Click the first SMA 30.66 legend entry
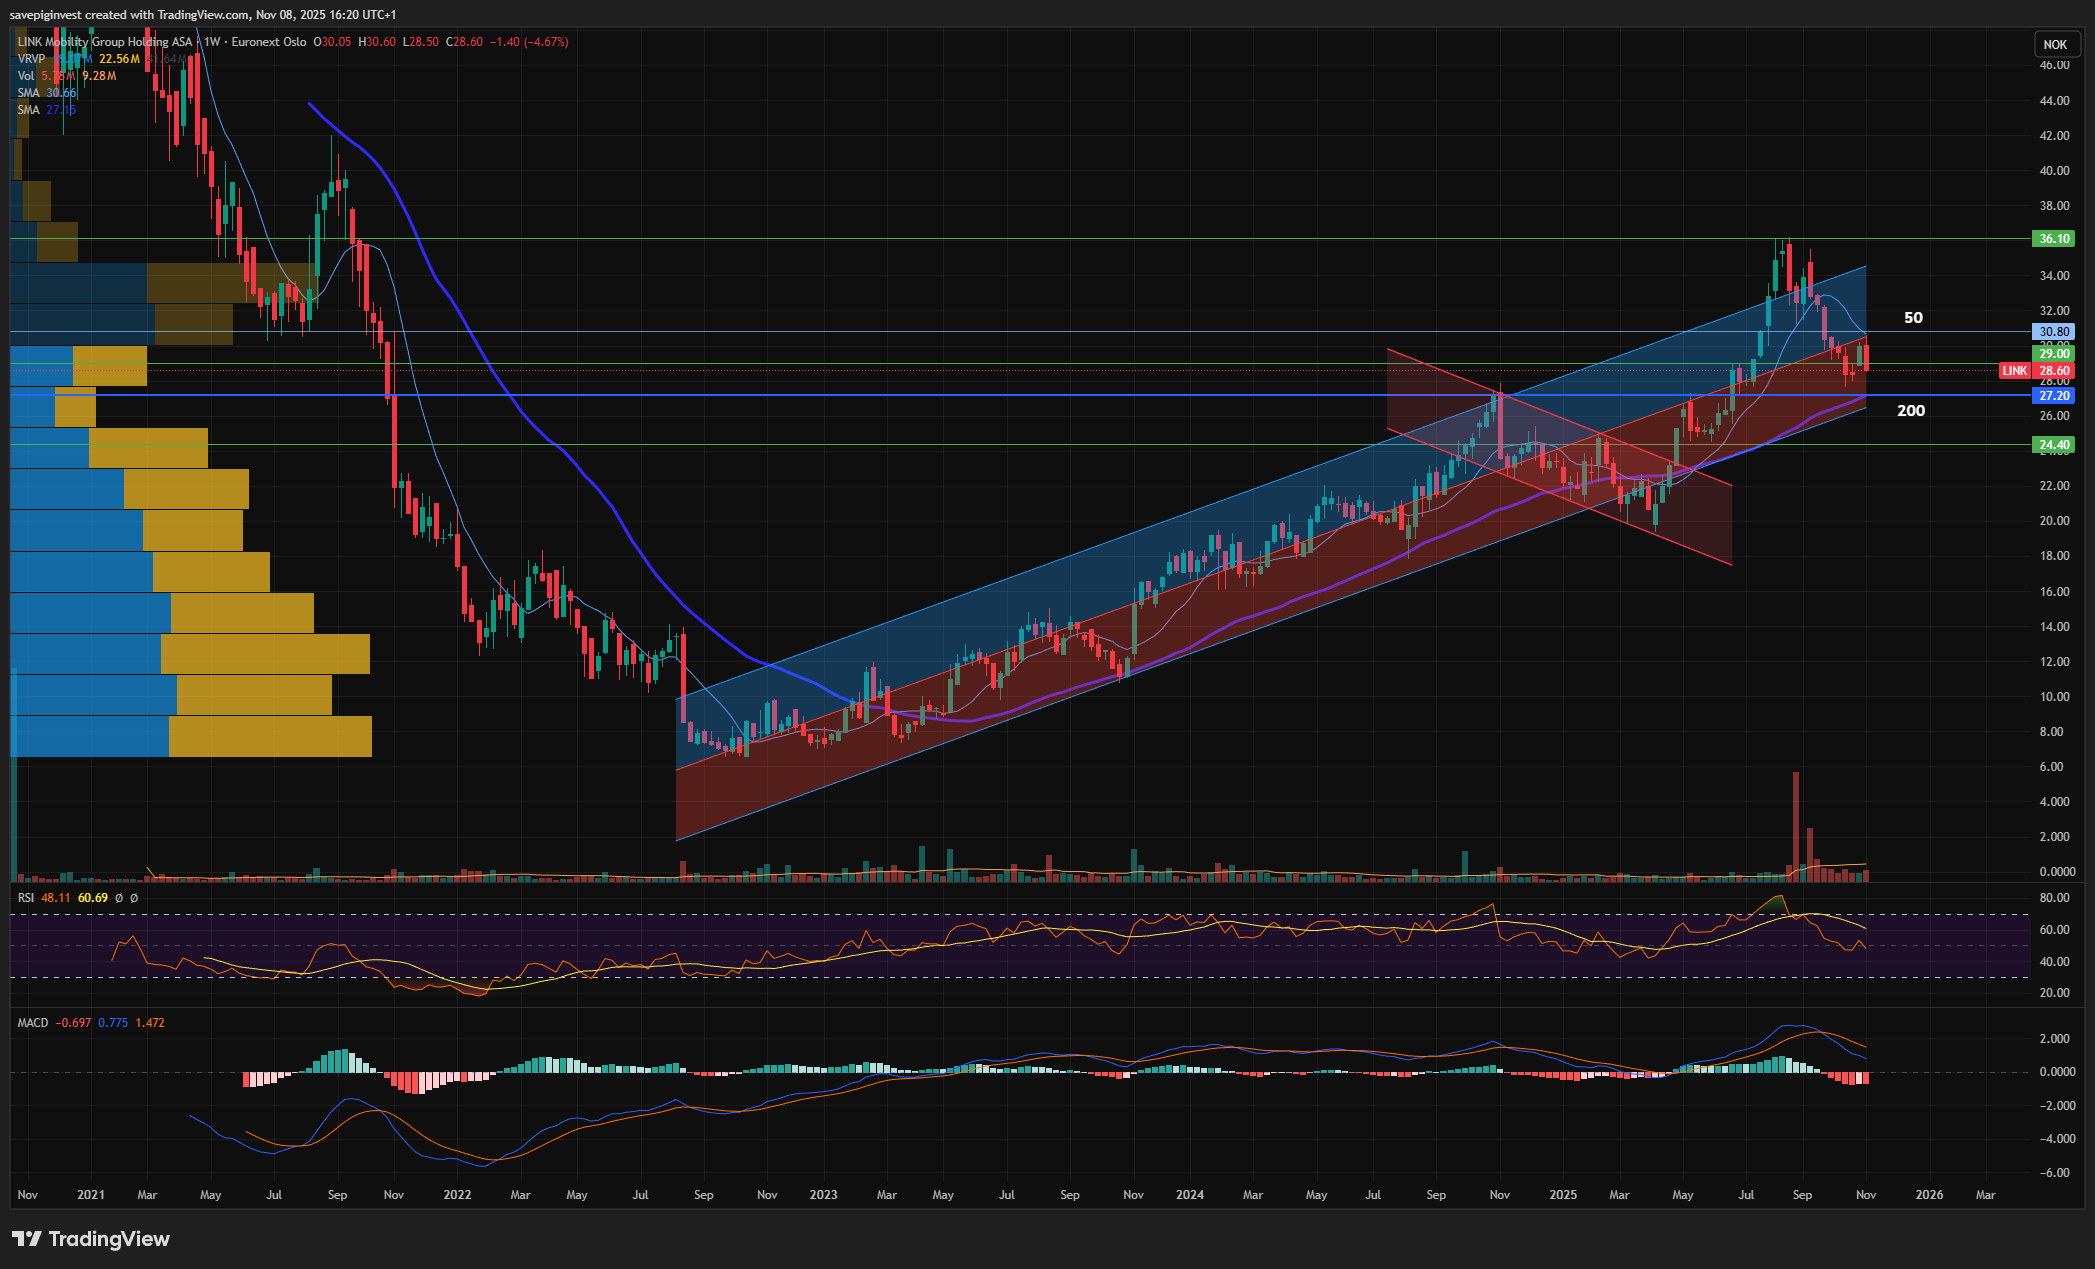This screenshot has width=2095, height=1269. (x=46, y=93)
